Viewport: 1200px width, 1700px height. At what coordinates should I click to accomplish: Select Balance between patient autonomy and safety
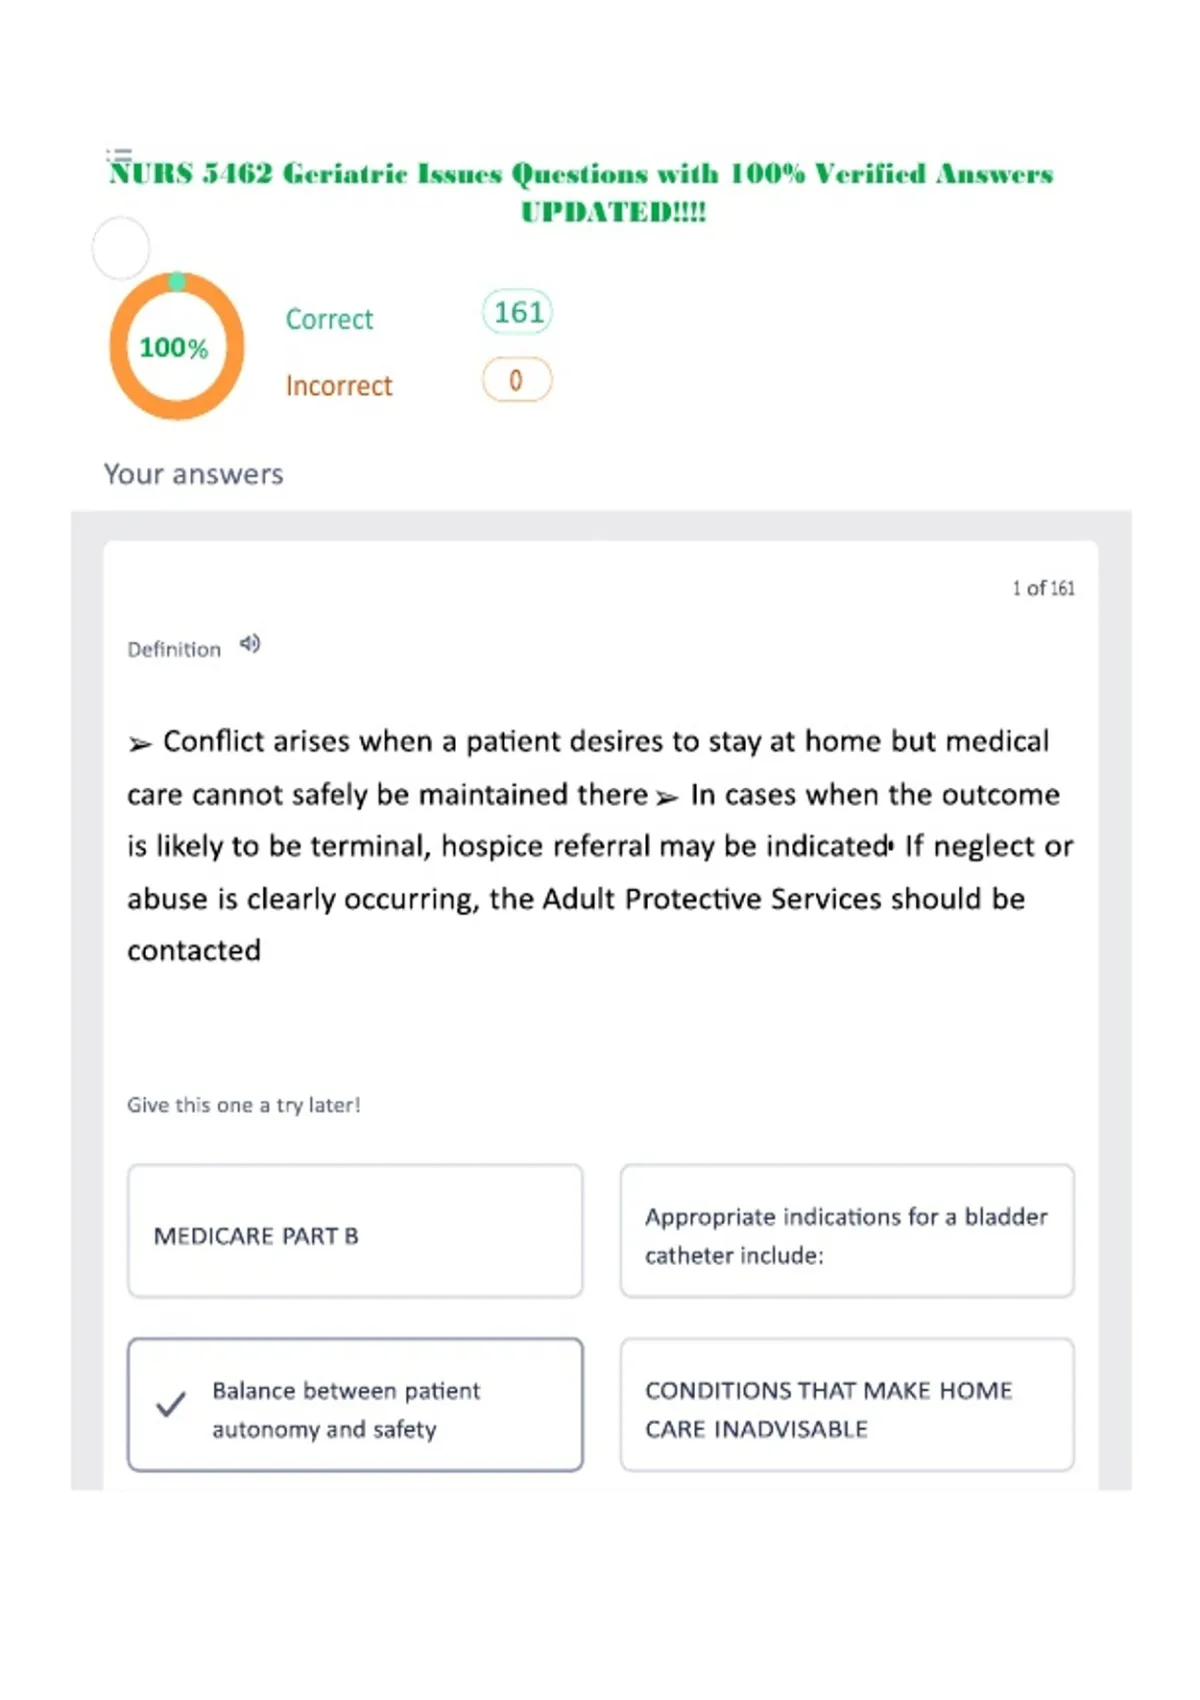355,1405
